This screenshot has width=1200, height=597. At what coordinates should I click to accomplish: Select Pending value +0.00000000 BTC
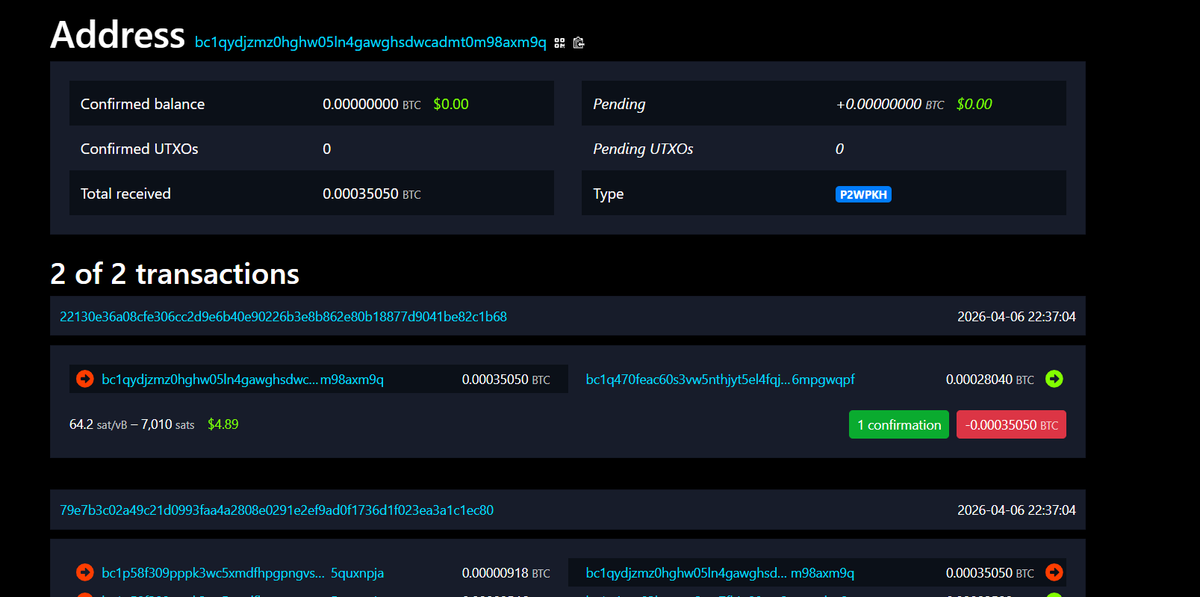tap(890, 104)
